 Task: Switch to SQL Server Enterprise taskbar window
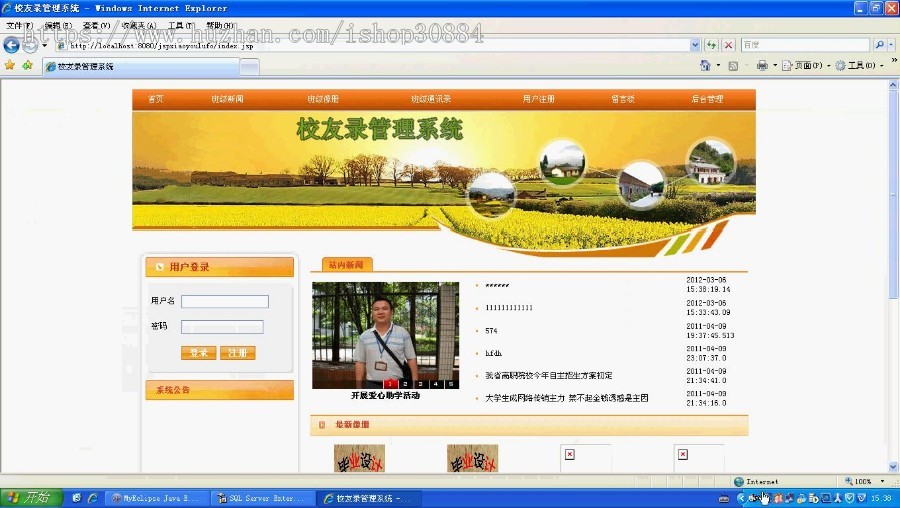coord(262,498)
